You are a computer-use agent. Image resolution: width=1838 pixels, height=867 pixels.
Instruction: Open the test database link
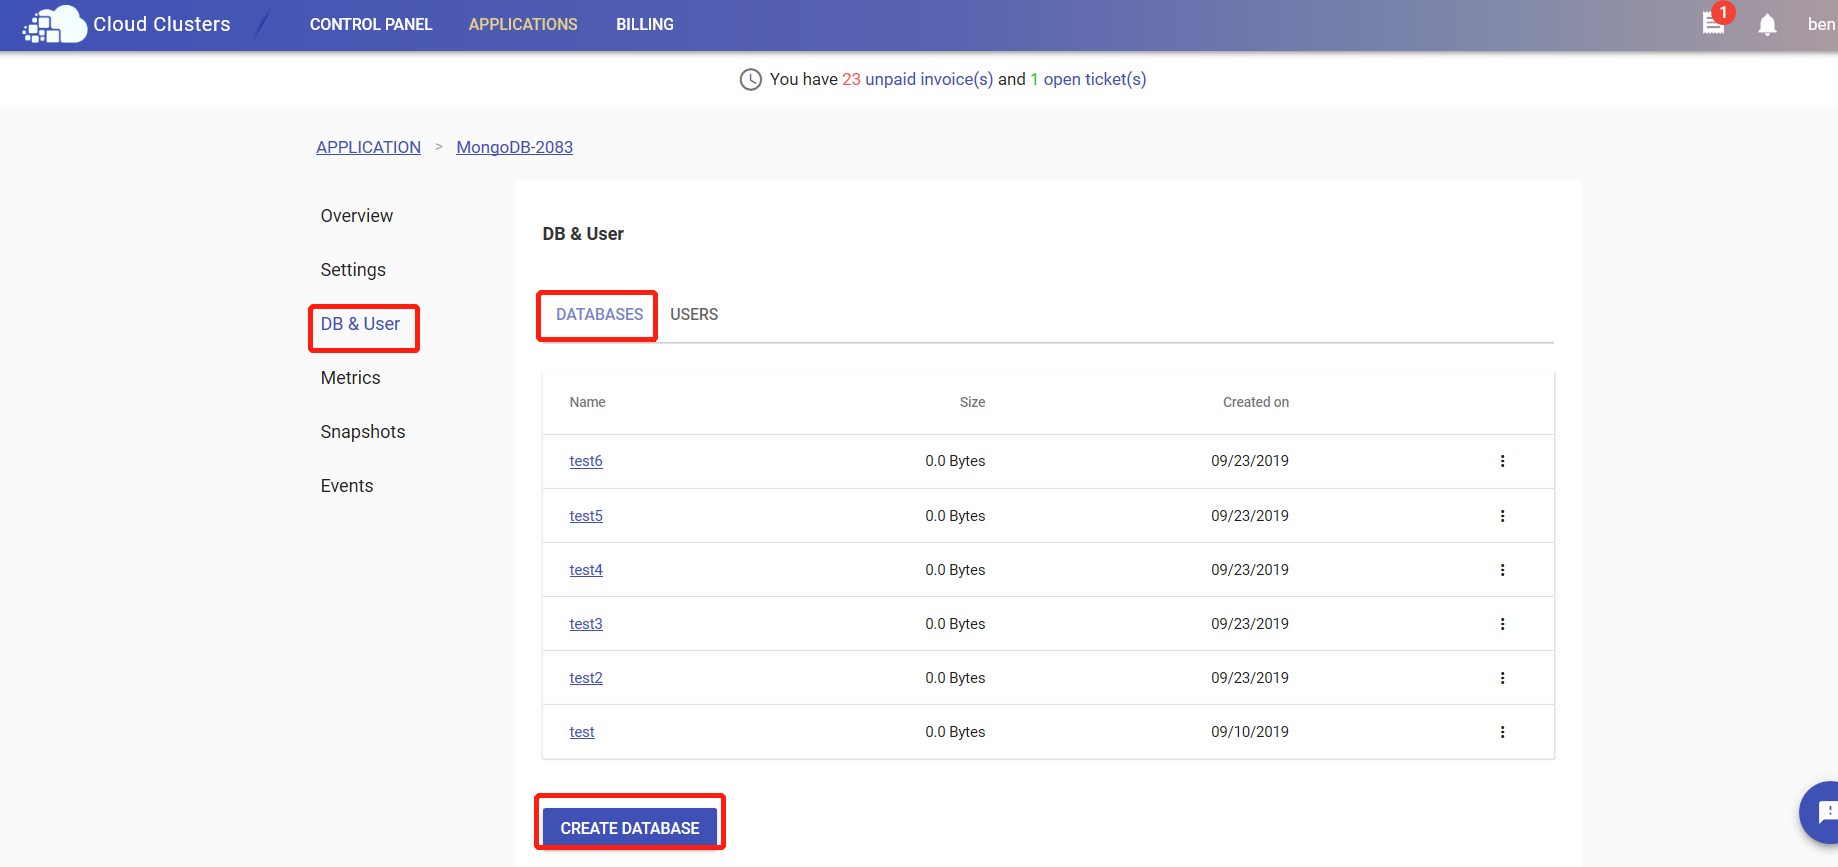pos(582,732)
